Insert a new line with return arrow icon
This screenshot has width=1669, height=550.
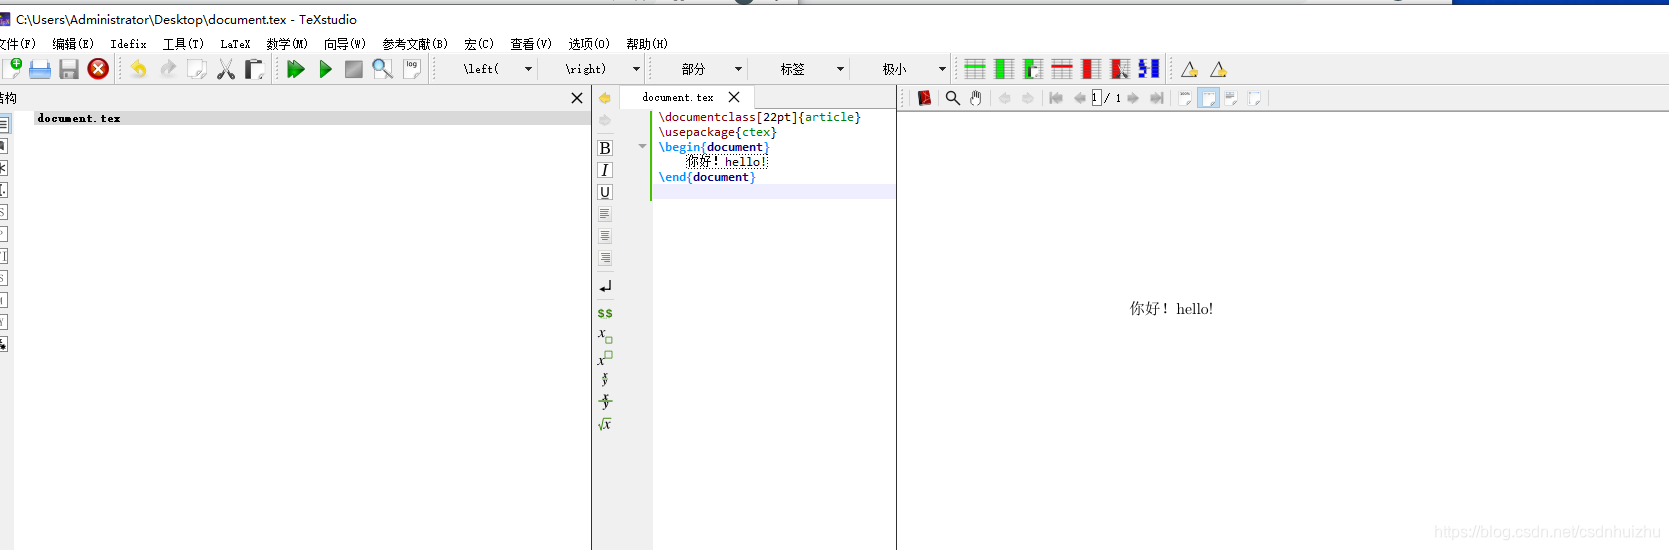click(605, 287)
